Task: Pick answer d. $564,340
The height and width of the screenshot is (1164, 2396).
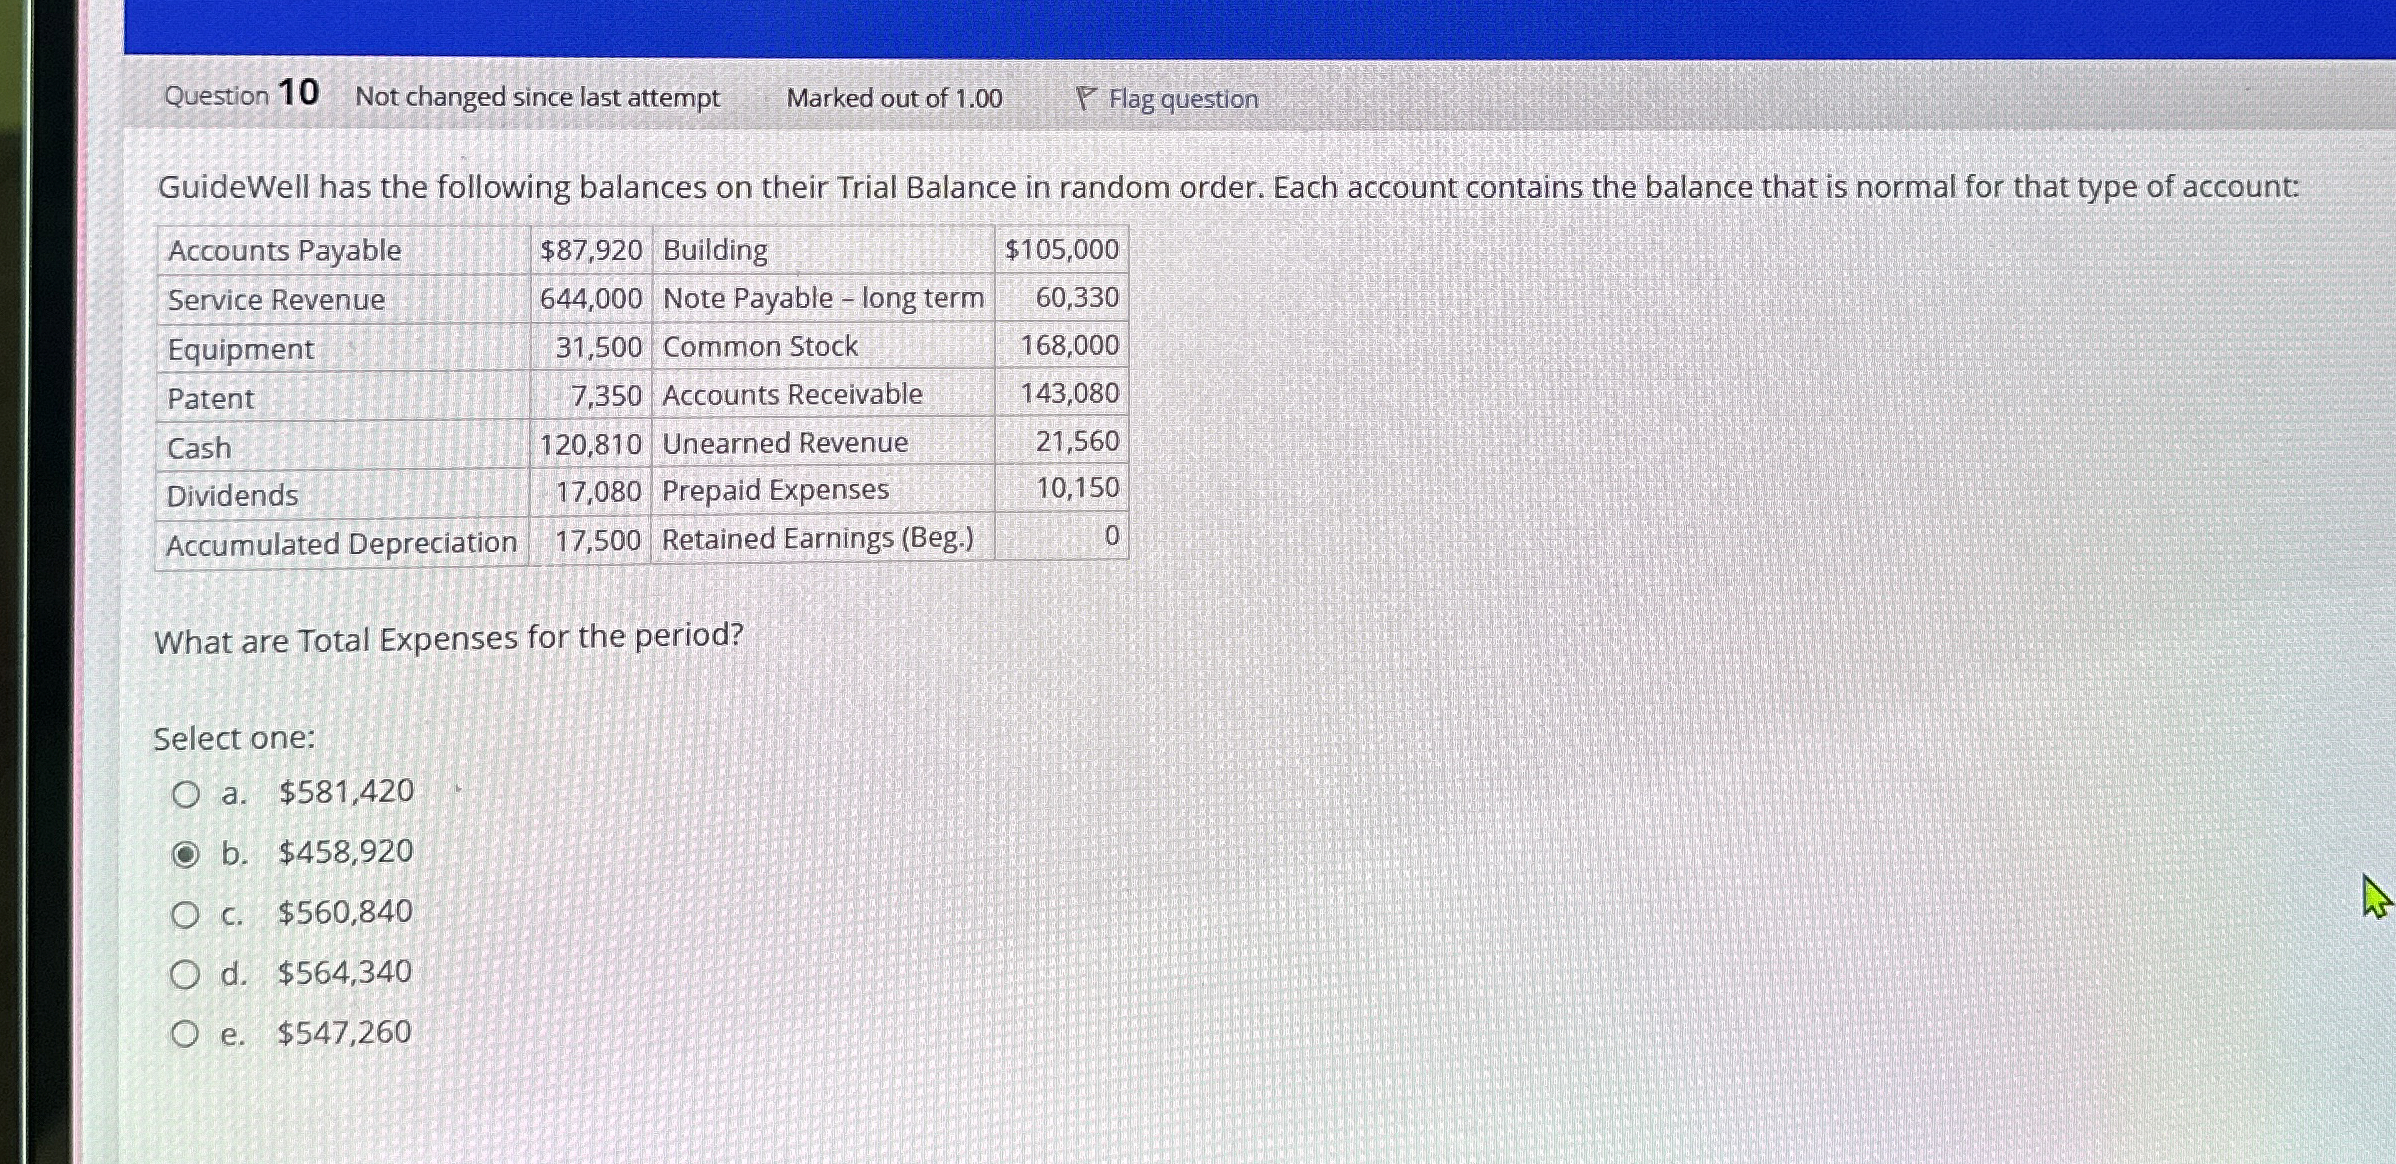Action: [x=185, y=974]
